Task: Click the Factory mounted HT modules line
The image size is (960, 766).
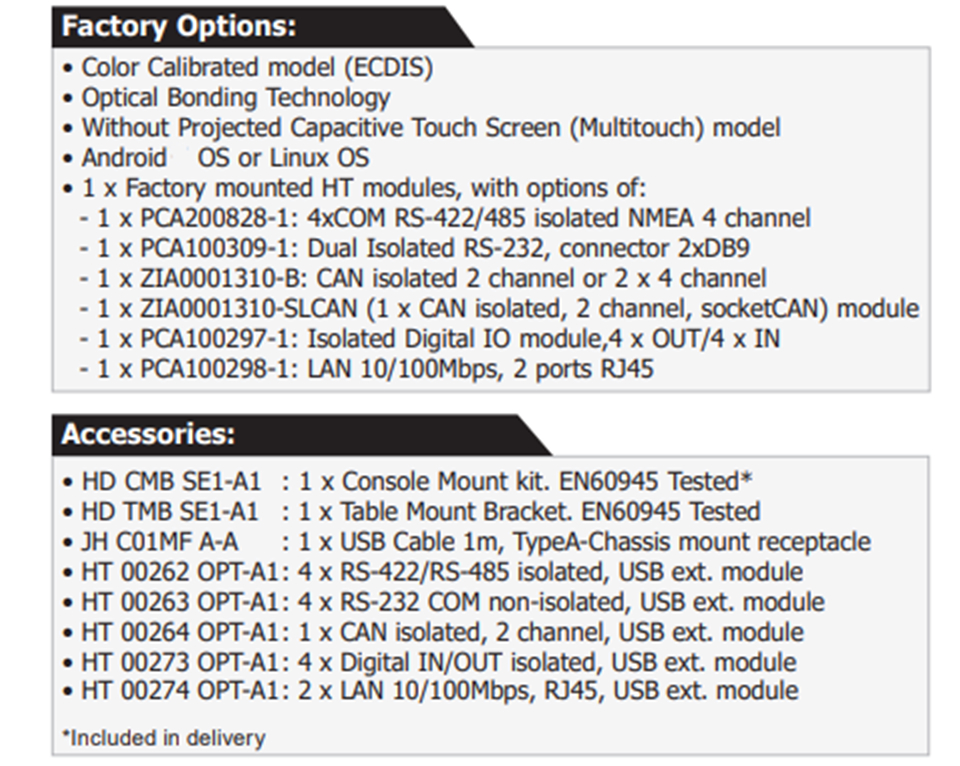Action: [x=364, y=188]
